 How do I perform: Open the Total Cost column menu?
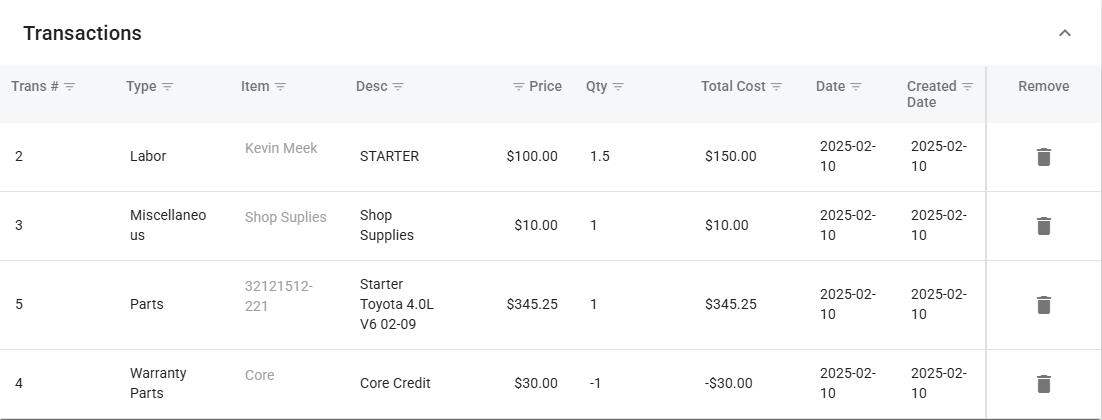[776, 87]
